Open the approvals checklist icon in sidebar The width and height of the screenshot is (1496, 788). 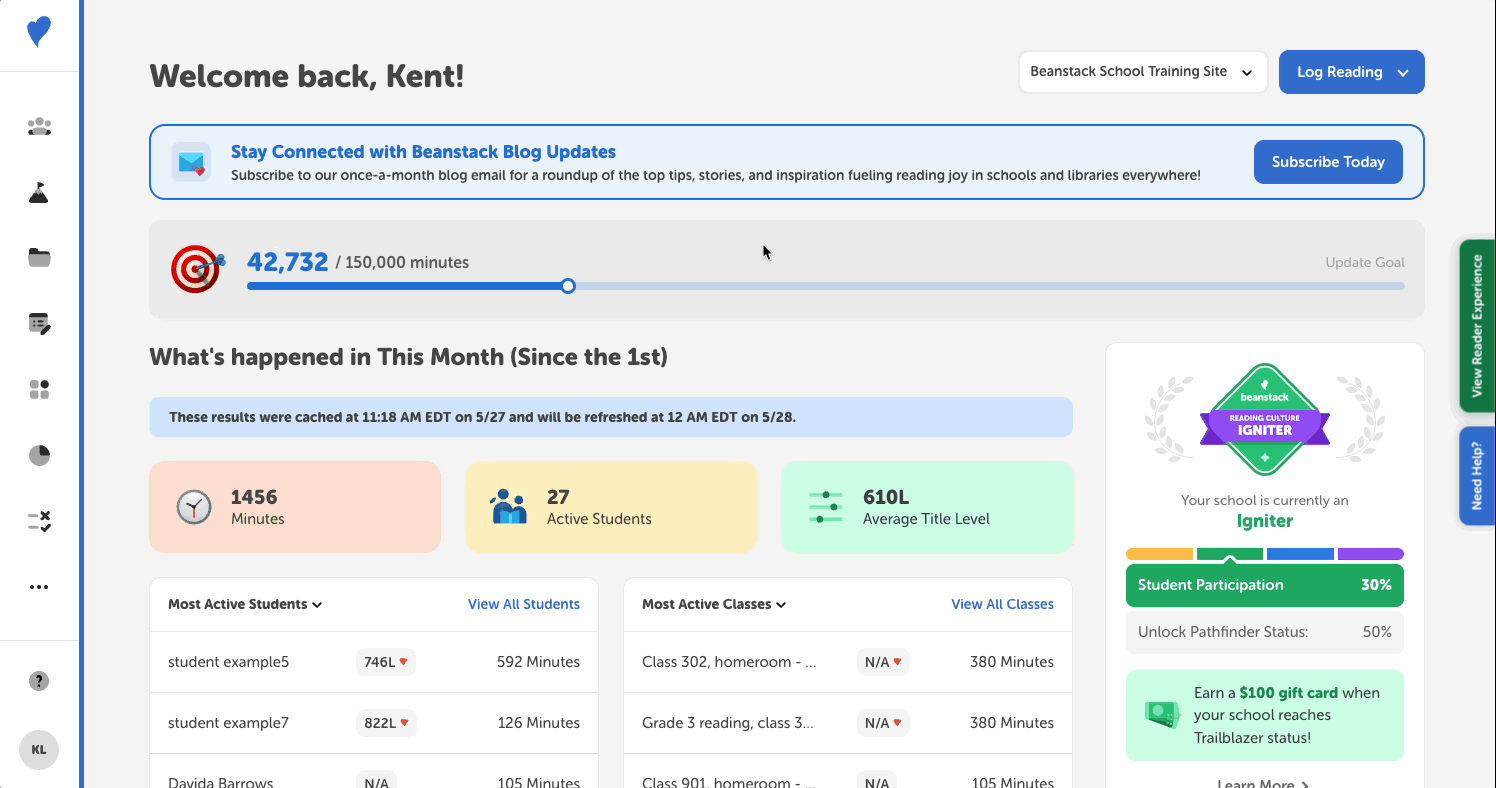pos(39,520)
